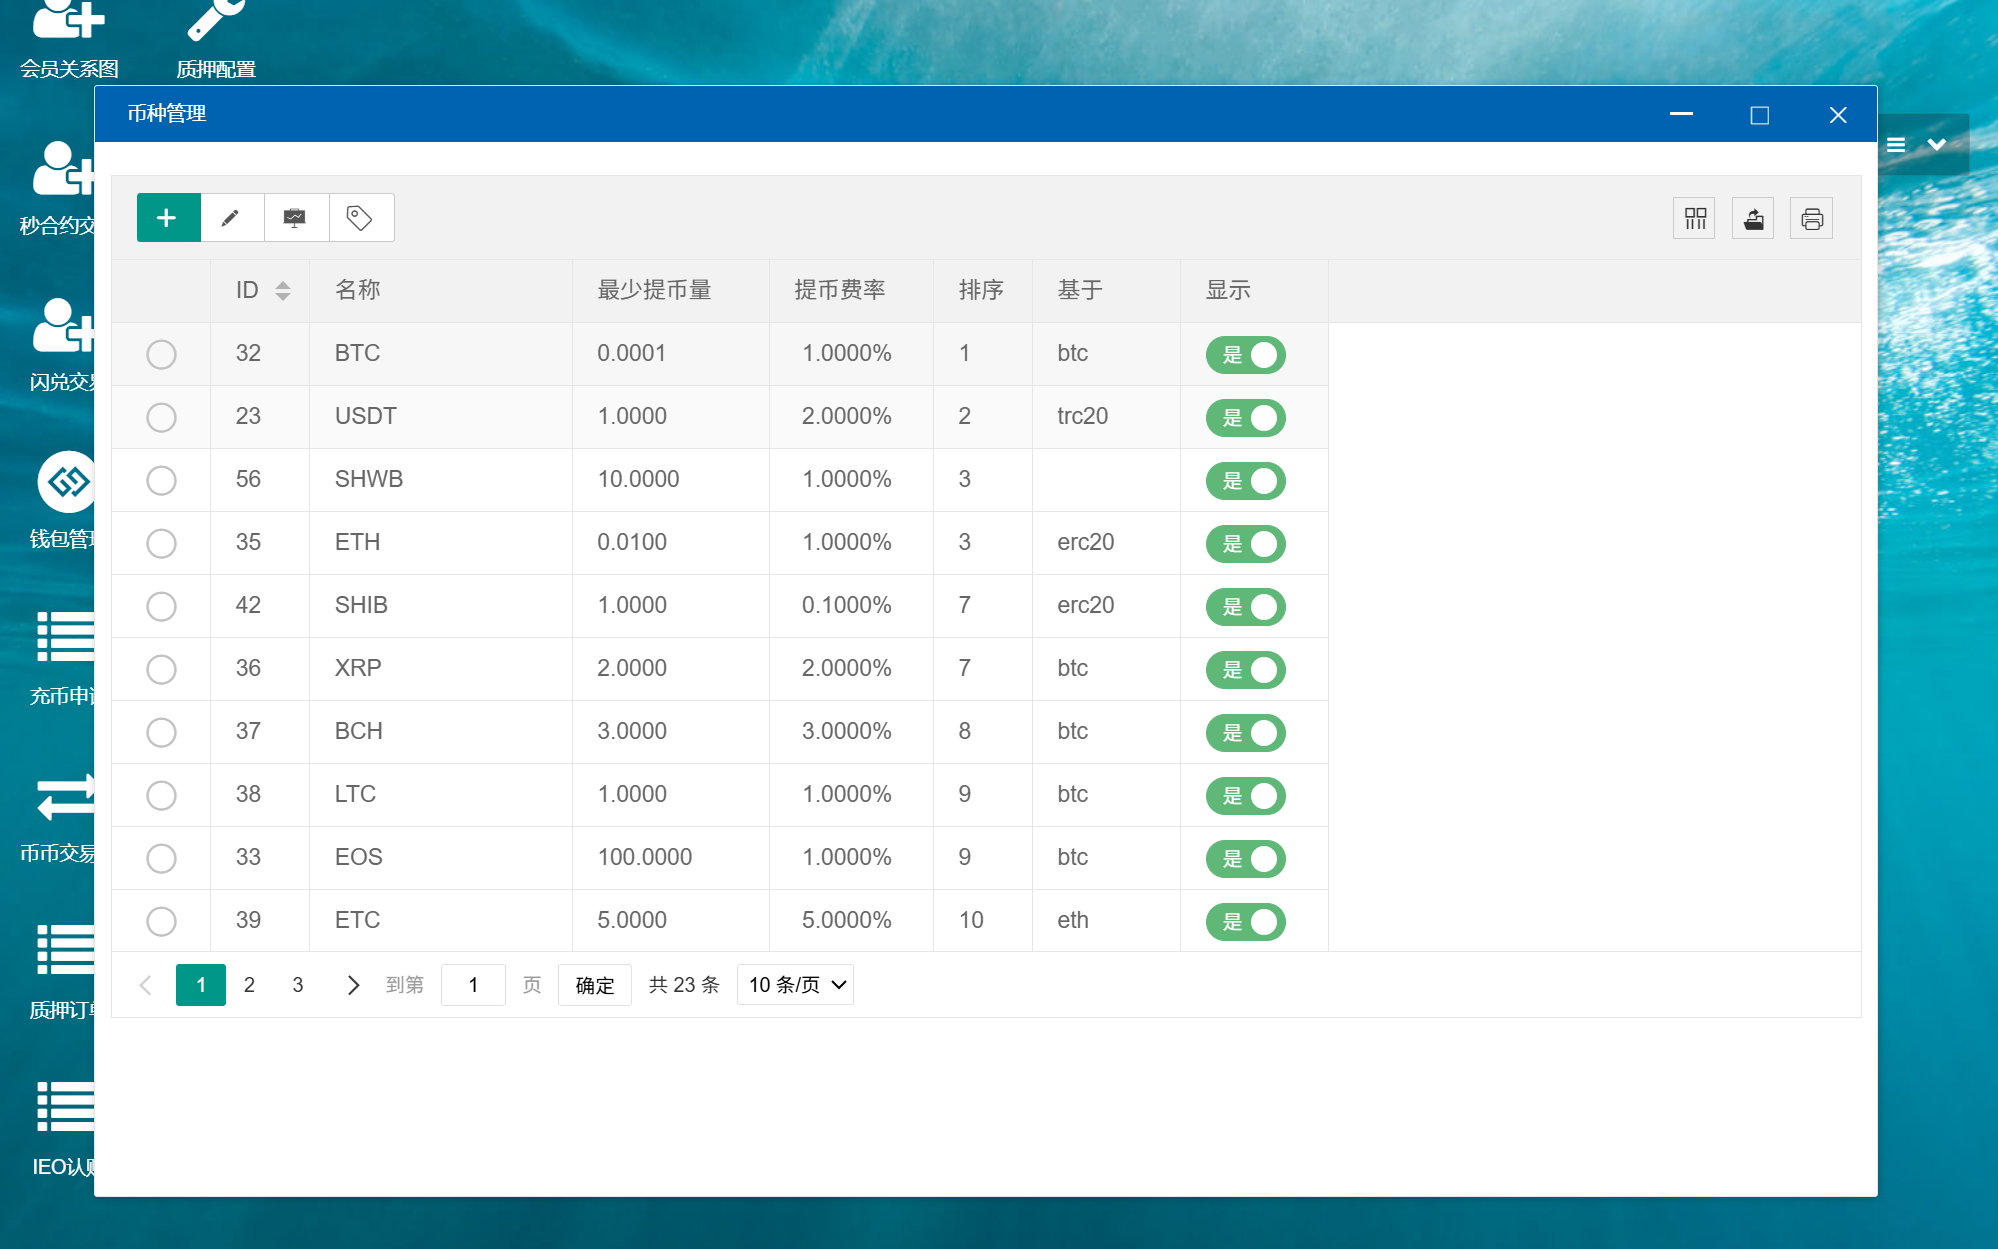Open the 10 条/页 page size dropdown
Image resolution: width=1998 pixels, height=1249 pixels.
[795, 985]
